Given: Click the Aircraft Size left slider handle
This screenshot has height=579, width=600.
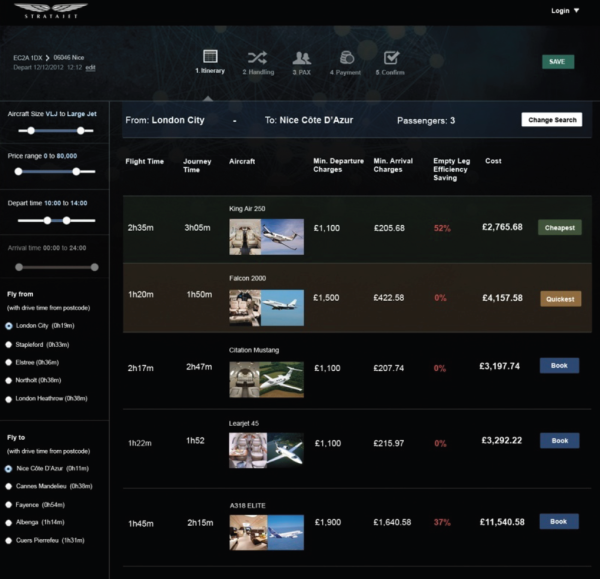Looking at the screenshot, I should click(x=31, y=130).
